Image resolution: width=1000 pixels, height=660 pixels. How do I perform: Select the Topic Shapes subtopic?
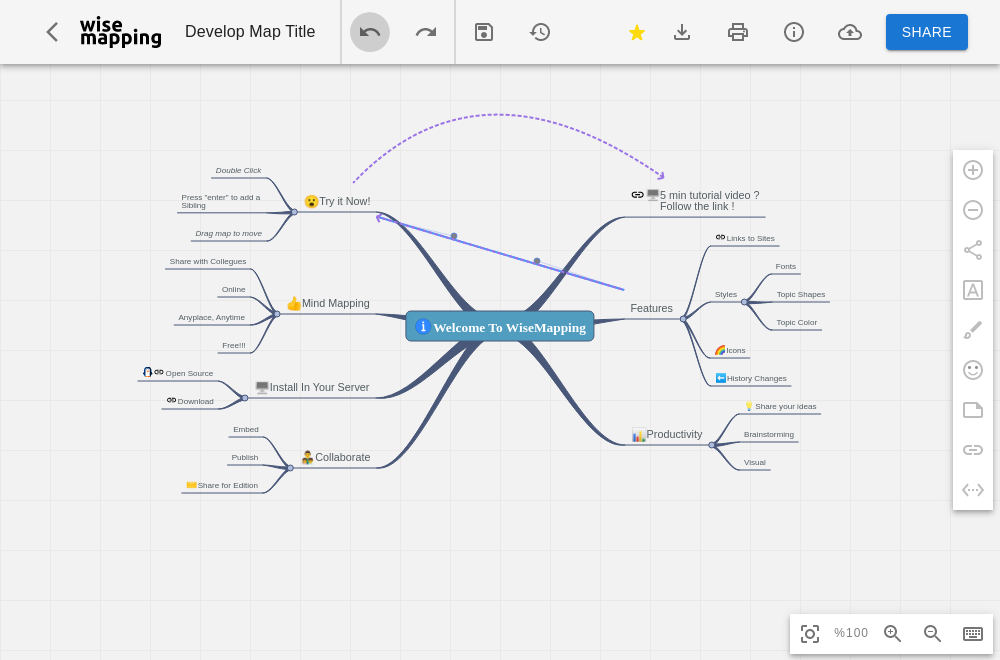(x=801, y=295)
